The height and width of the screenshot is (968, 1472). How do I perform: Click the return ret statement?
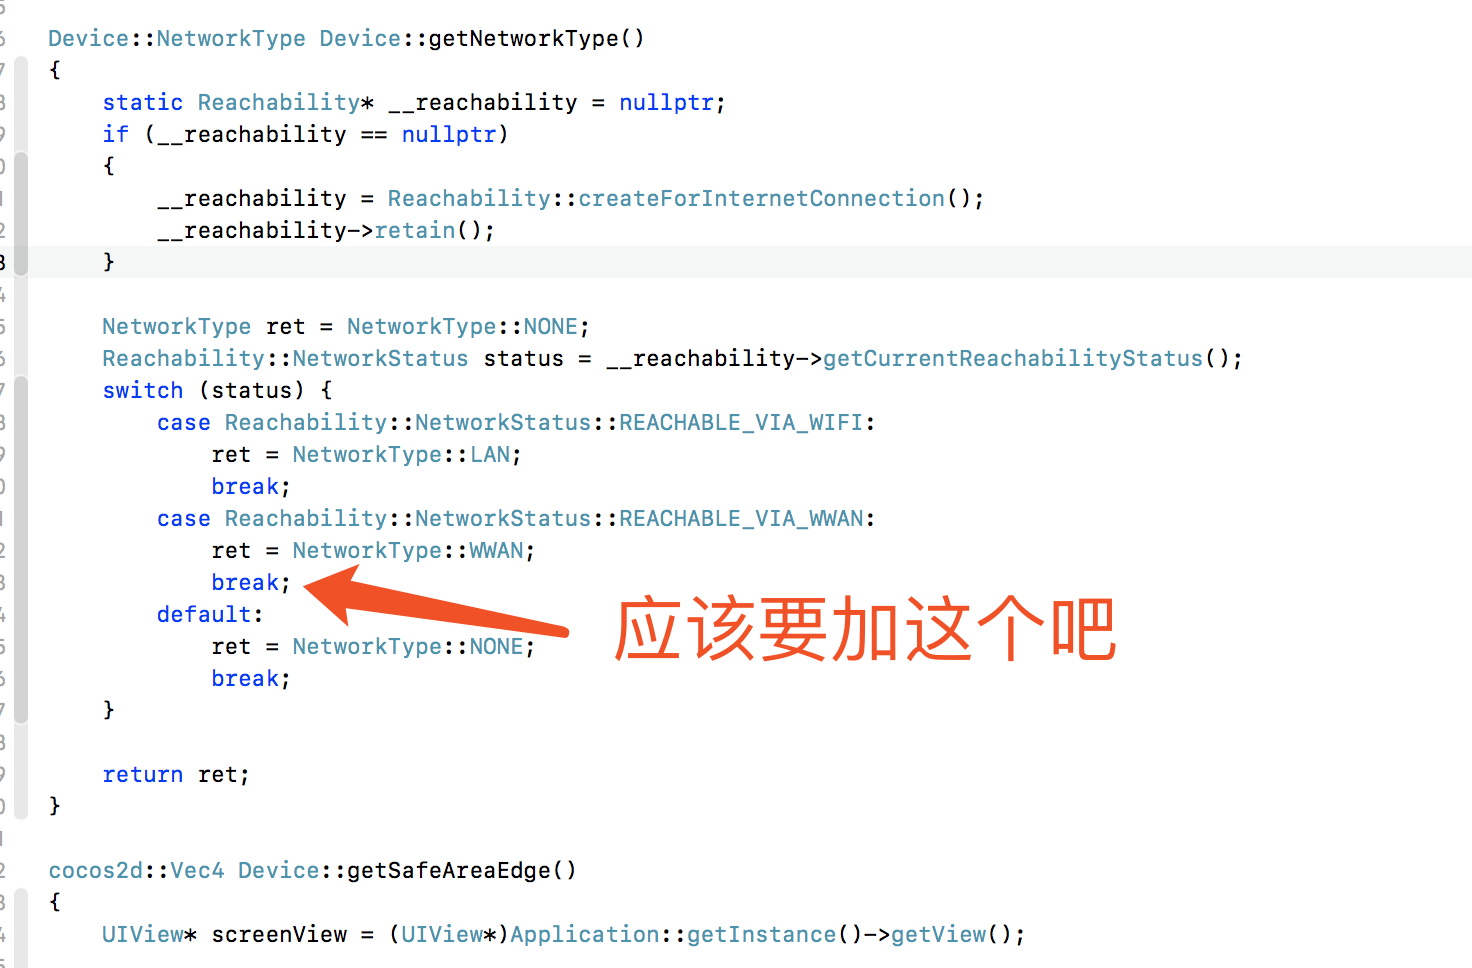(176, 775)
